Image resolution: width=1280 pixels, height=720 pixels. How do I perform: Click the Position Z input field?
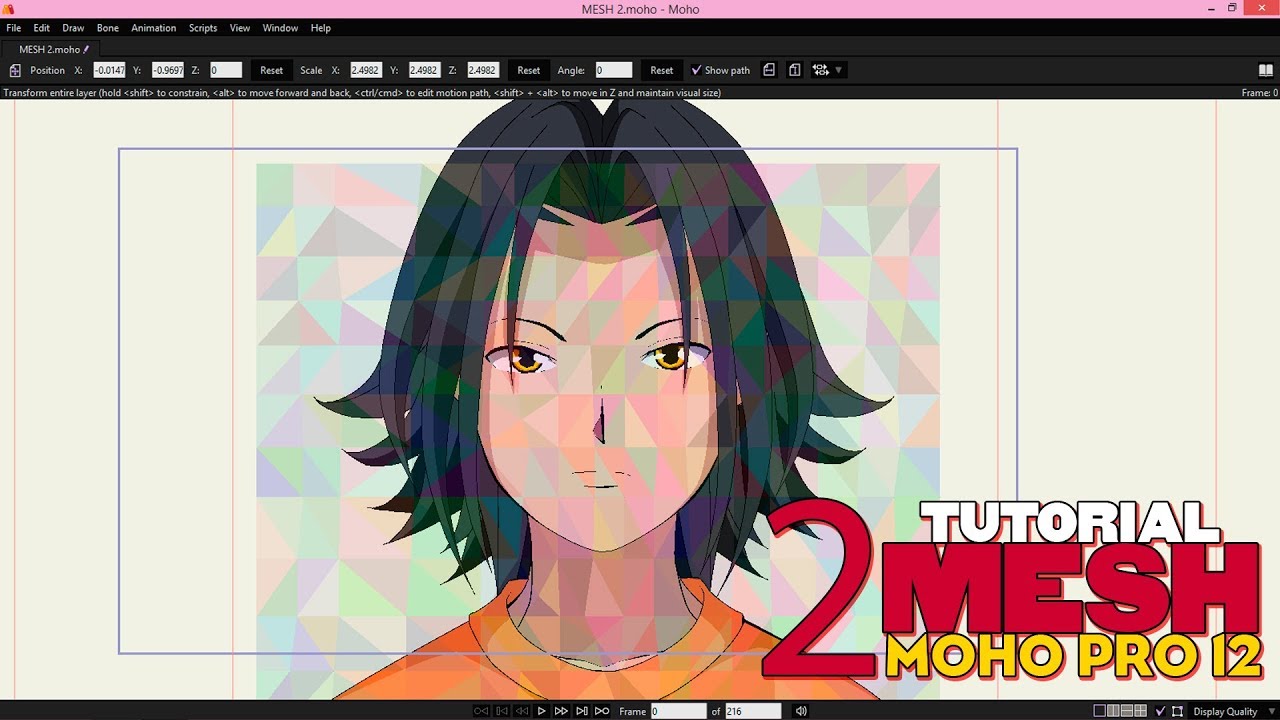click(226, 70)
